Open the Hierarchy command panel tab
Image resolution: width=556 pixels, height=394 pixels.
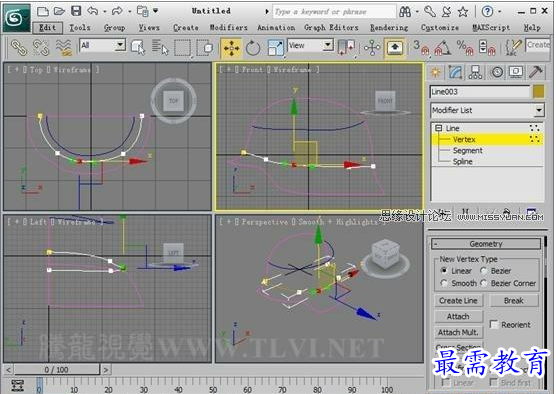pyautogui.click(x=475, y=72)
